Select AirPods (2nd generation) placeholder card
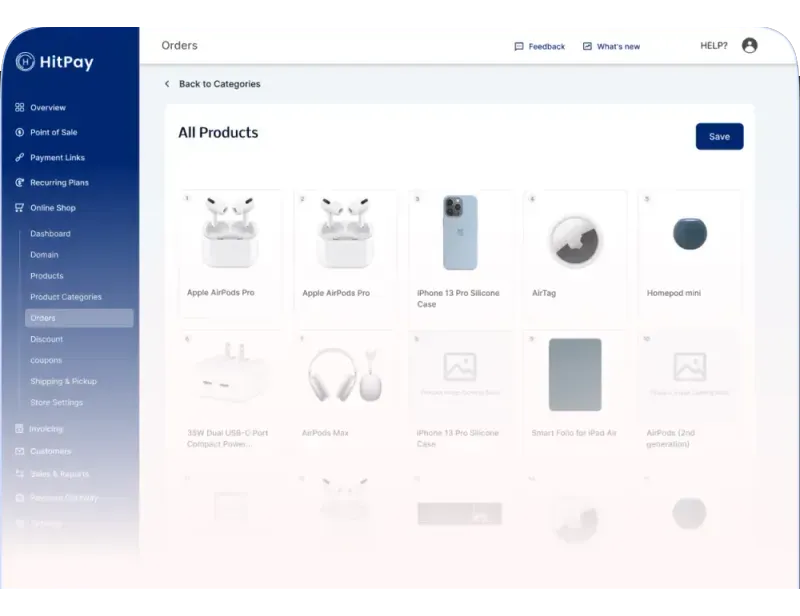The height and width of the screenshot is (616, 800). click(x=690, y=393)
